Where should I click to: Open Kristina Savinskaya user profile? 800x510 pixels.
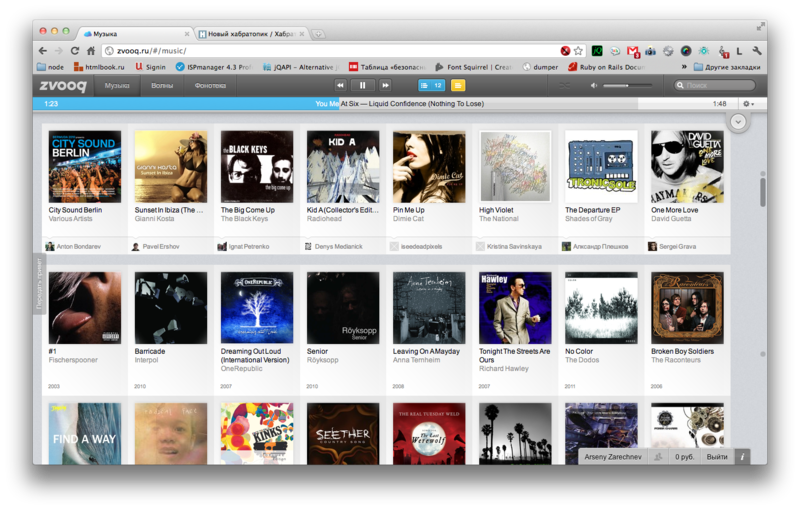click(x=509, y=246)
